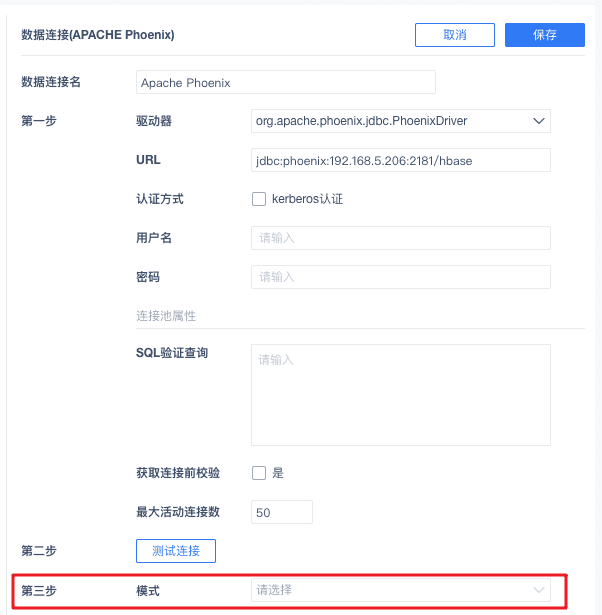The image size is (602, 615).
Task: Save the connection with 保存 button
Action: [544, 35]
